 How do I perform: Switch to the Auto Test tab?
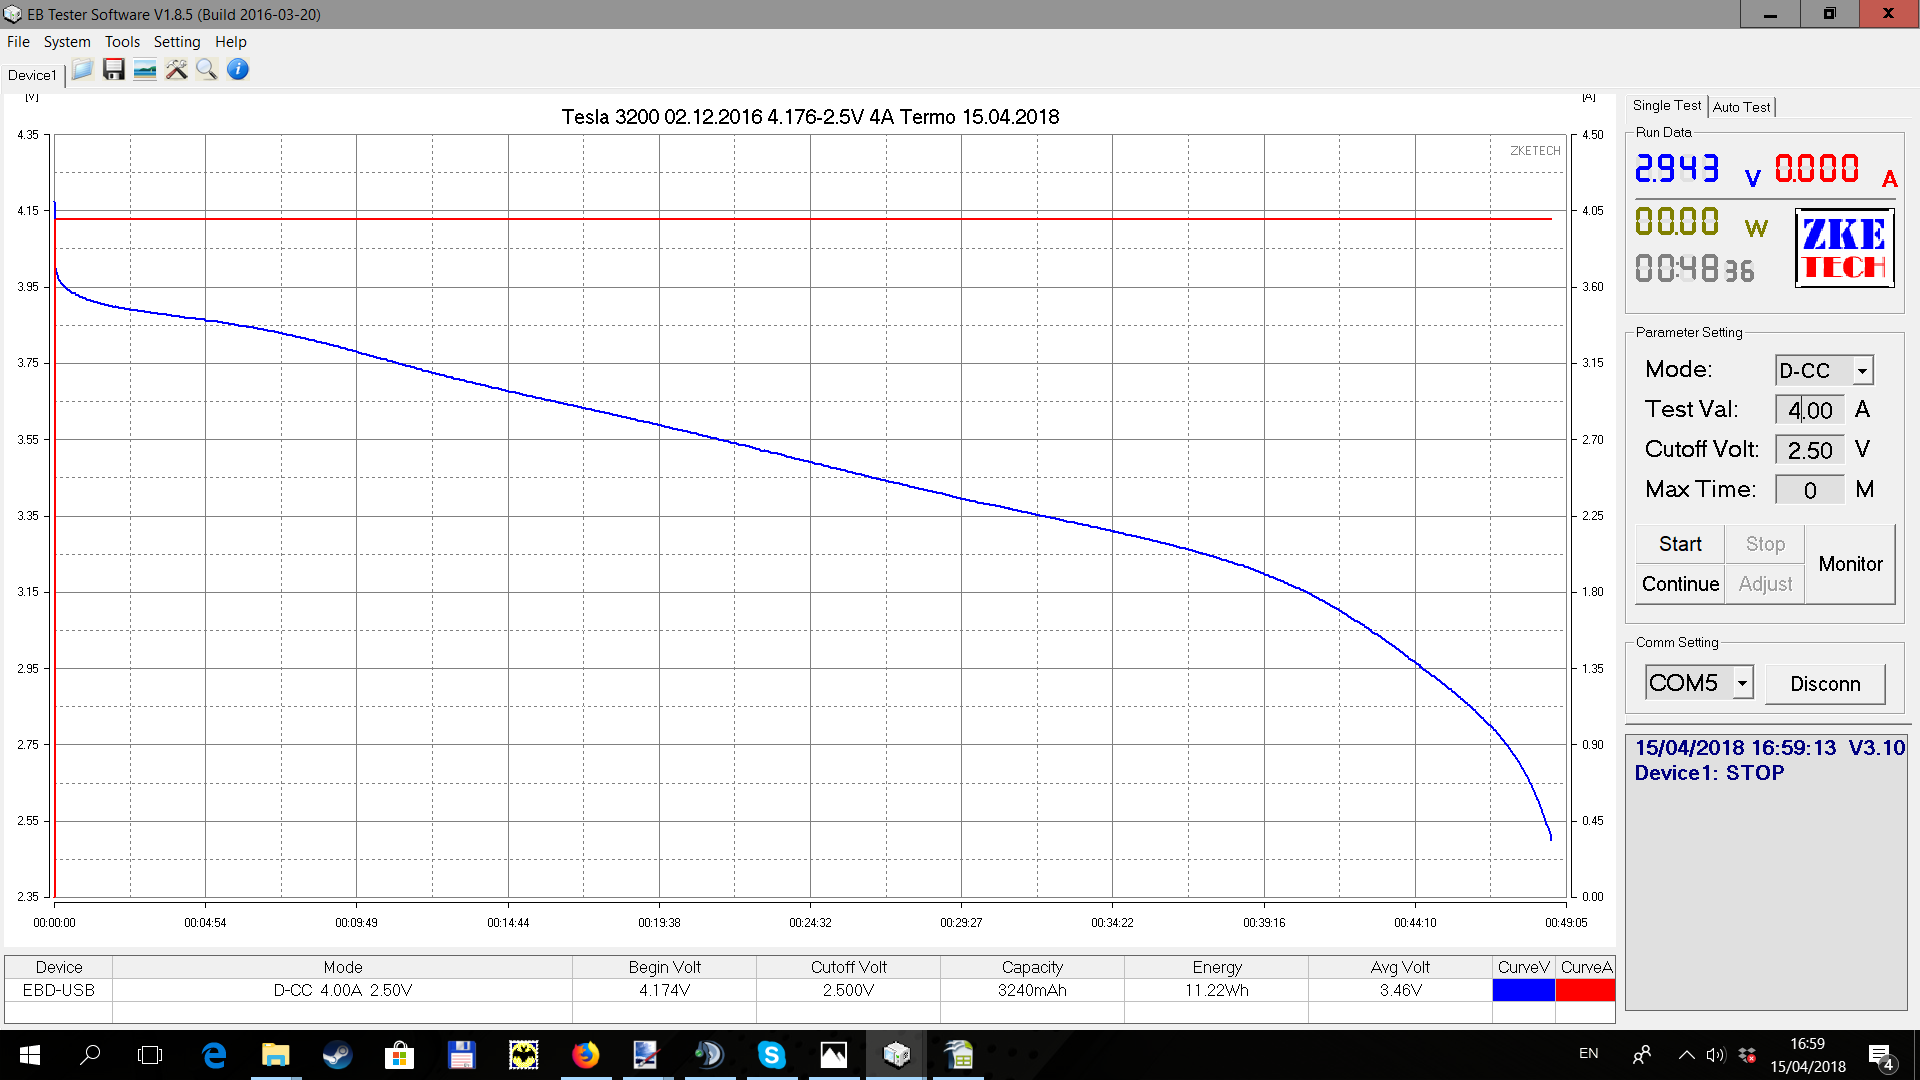click(x=1741, y=107)
